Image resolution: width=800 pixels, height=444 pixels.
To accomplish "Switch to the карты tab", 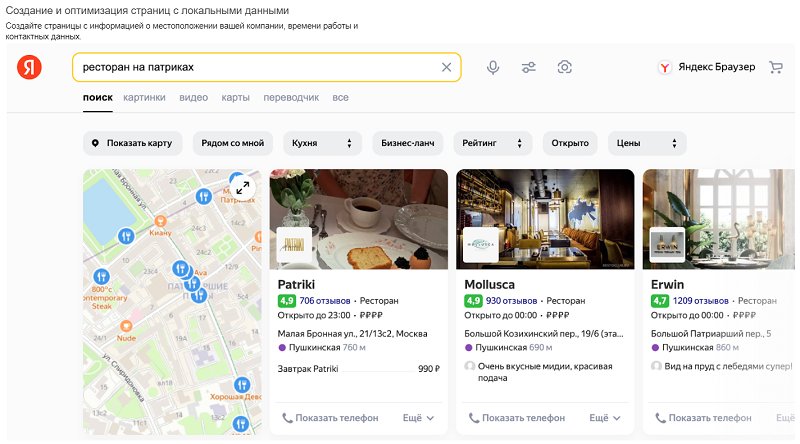I will click(x=235, y=97).
